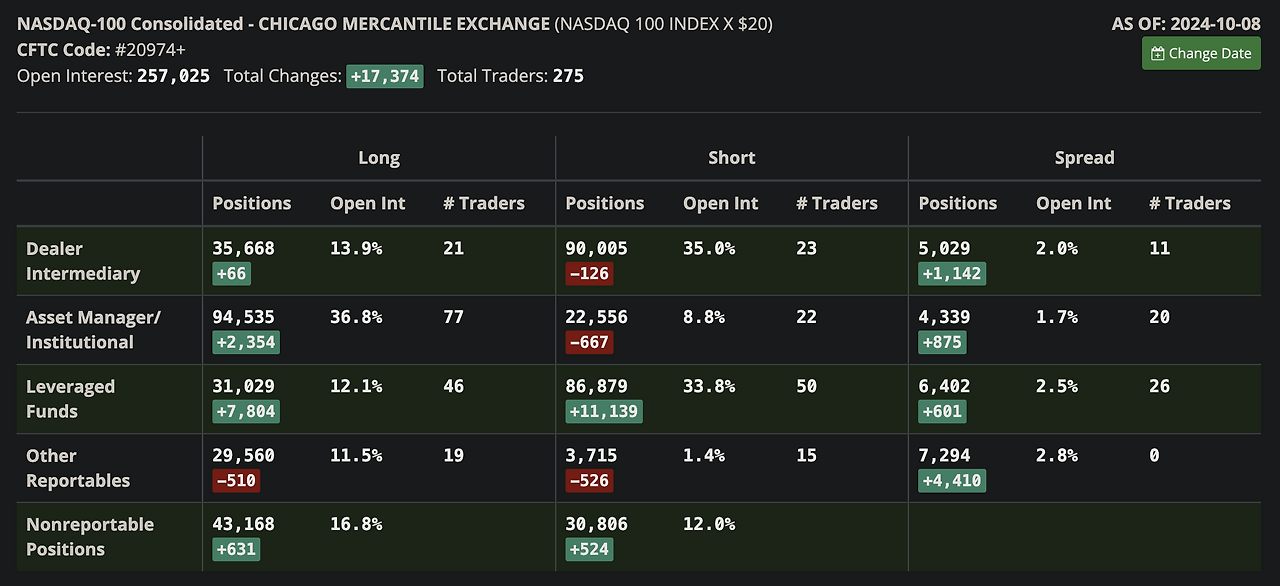Viewport: 1280px width, 586px height.
Task: Click the +66 change badge
Action: (233, 273)
